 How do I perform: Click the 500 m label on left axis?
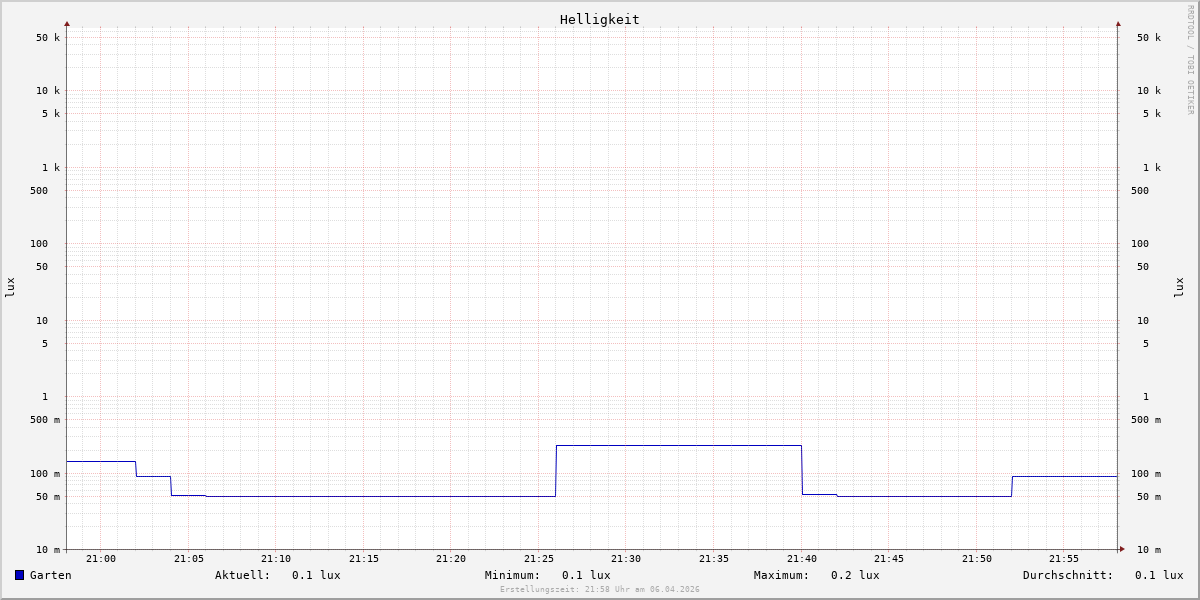(x=45, y=420)
